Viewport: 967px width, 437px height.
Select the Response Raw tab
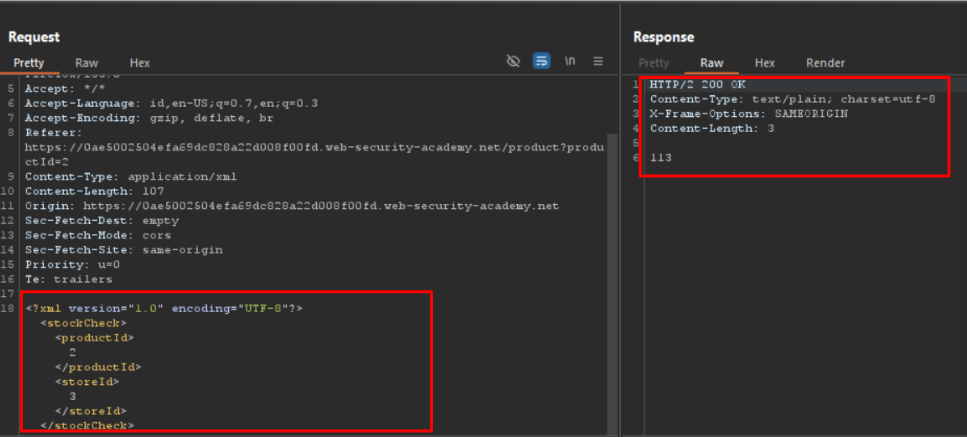point(712,63)
